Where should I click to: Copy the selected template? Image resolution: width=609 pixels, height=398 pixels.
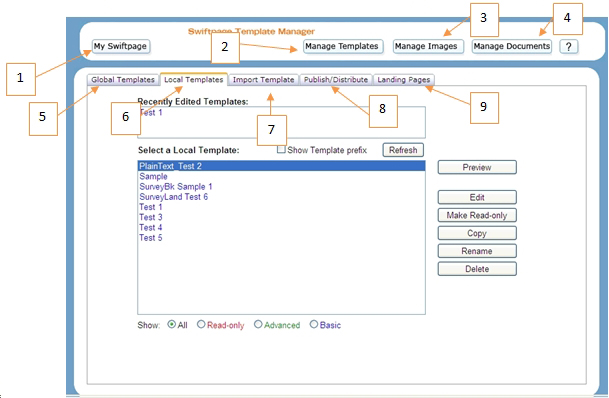[x=477, y=233]
